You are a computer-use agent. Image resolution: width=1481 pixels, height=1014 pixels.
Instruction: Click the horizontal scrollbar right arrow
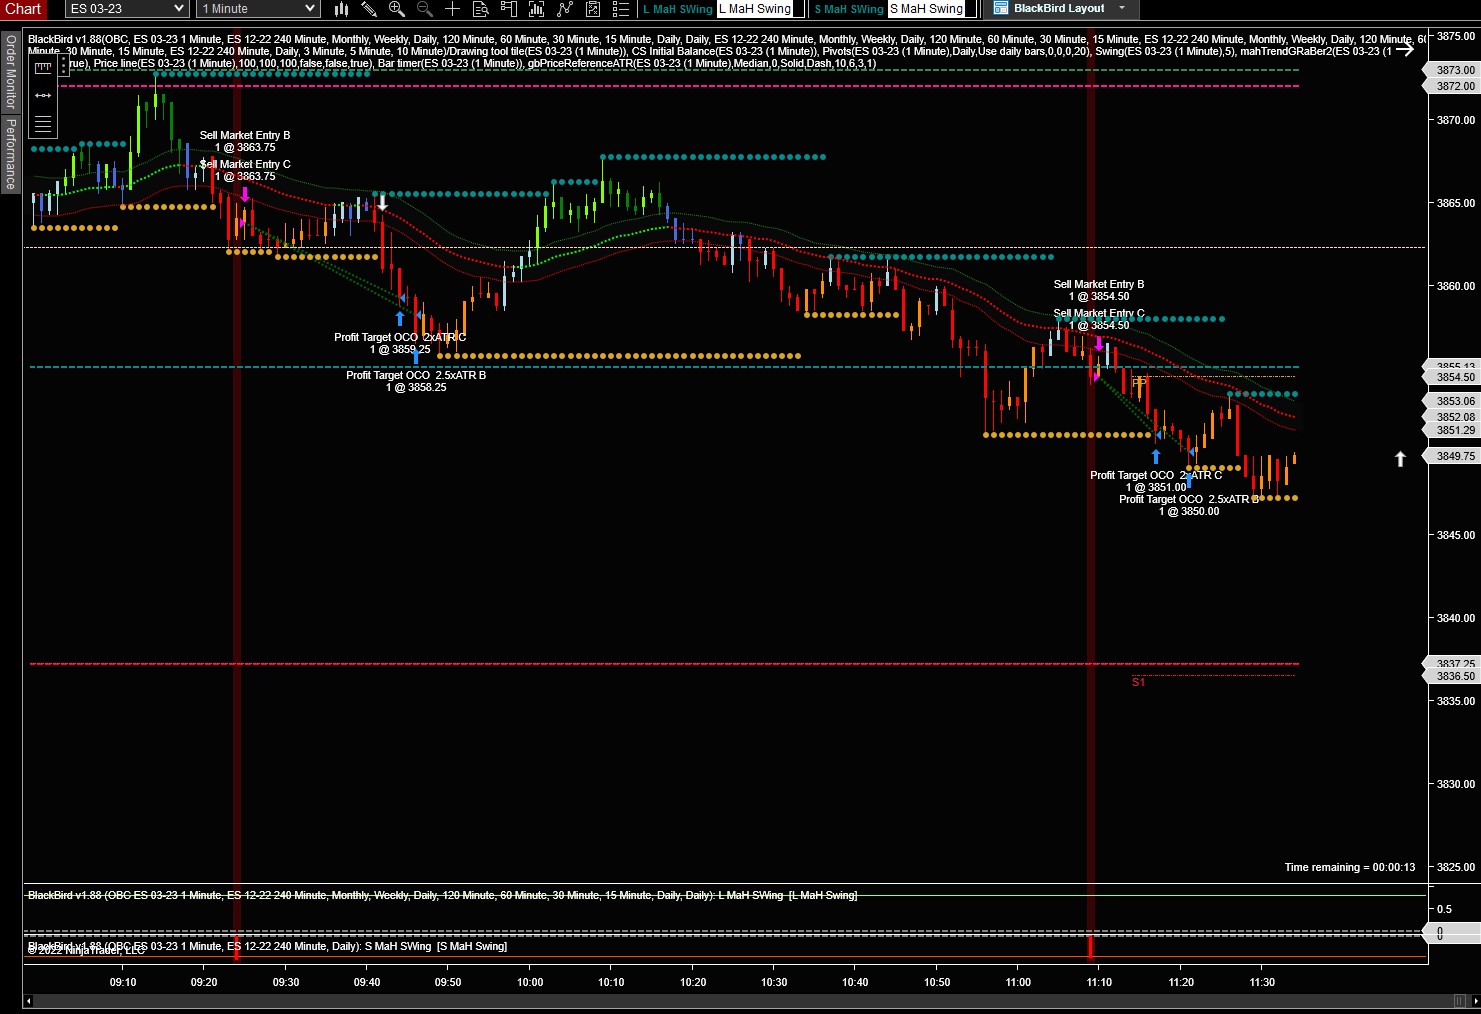[1474, 1001]
